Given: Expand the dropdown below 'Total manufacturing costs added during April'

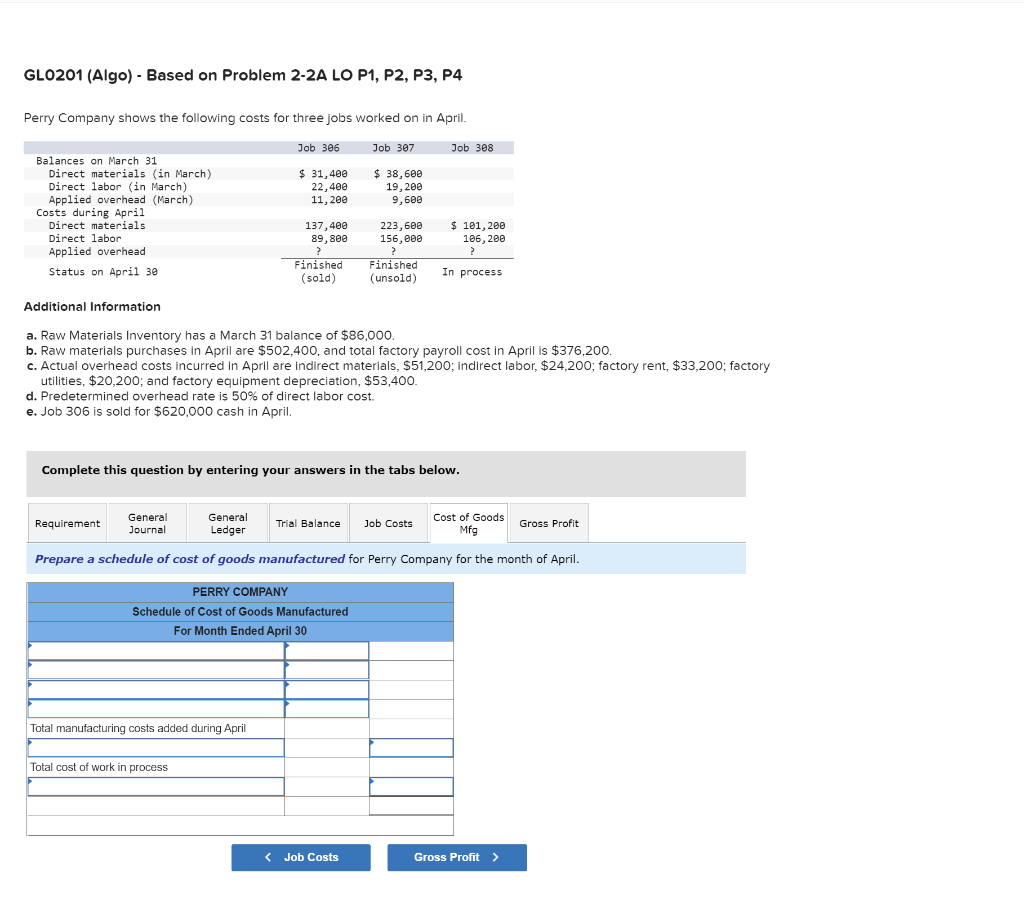Looking at the screenshot, I should tap(155, 747).
